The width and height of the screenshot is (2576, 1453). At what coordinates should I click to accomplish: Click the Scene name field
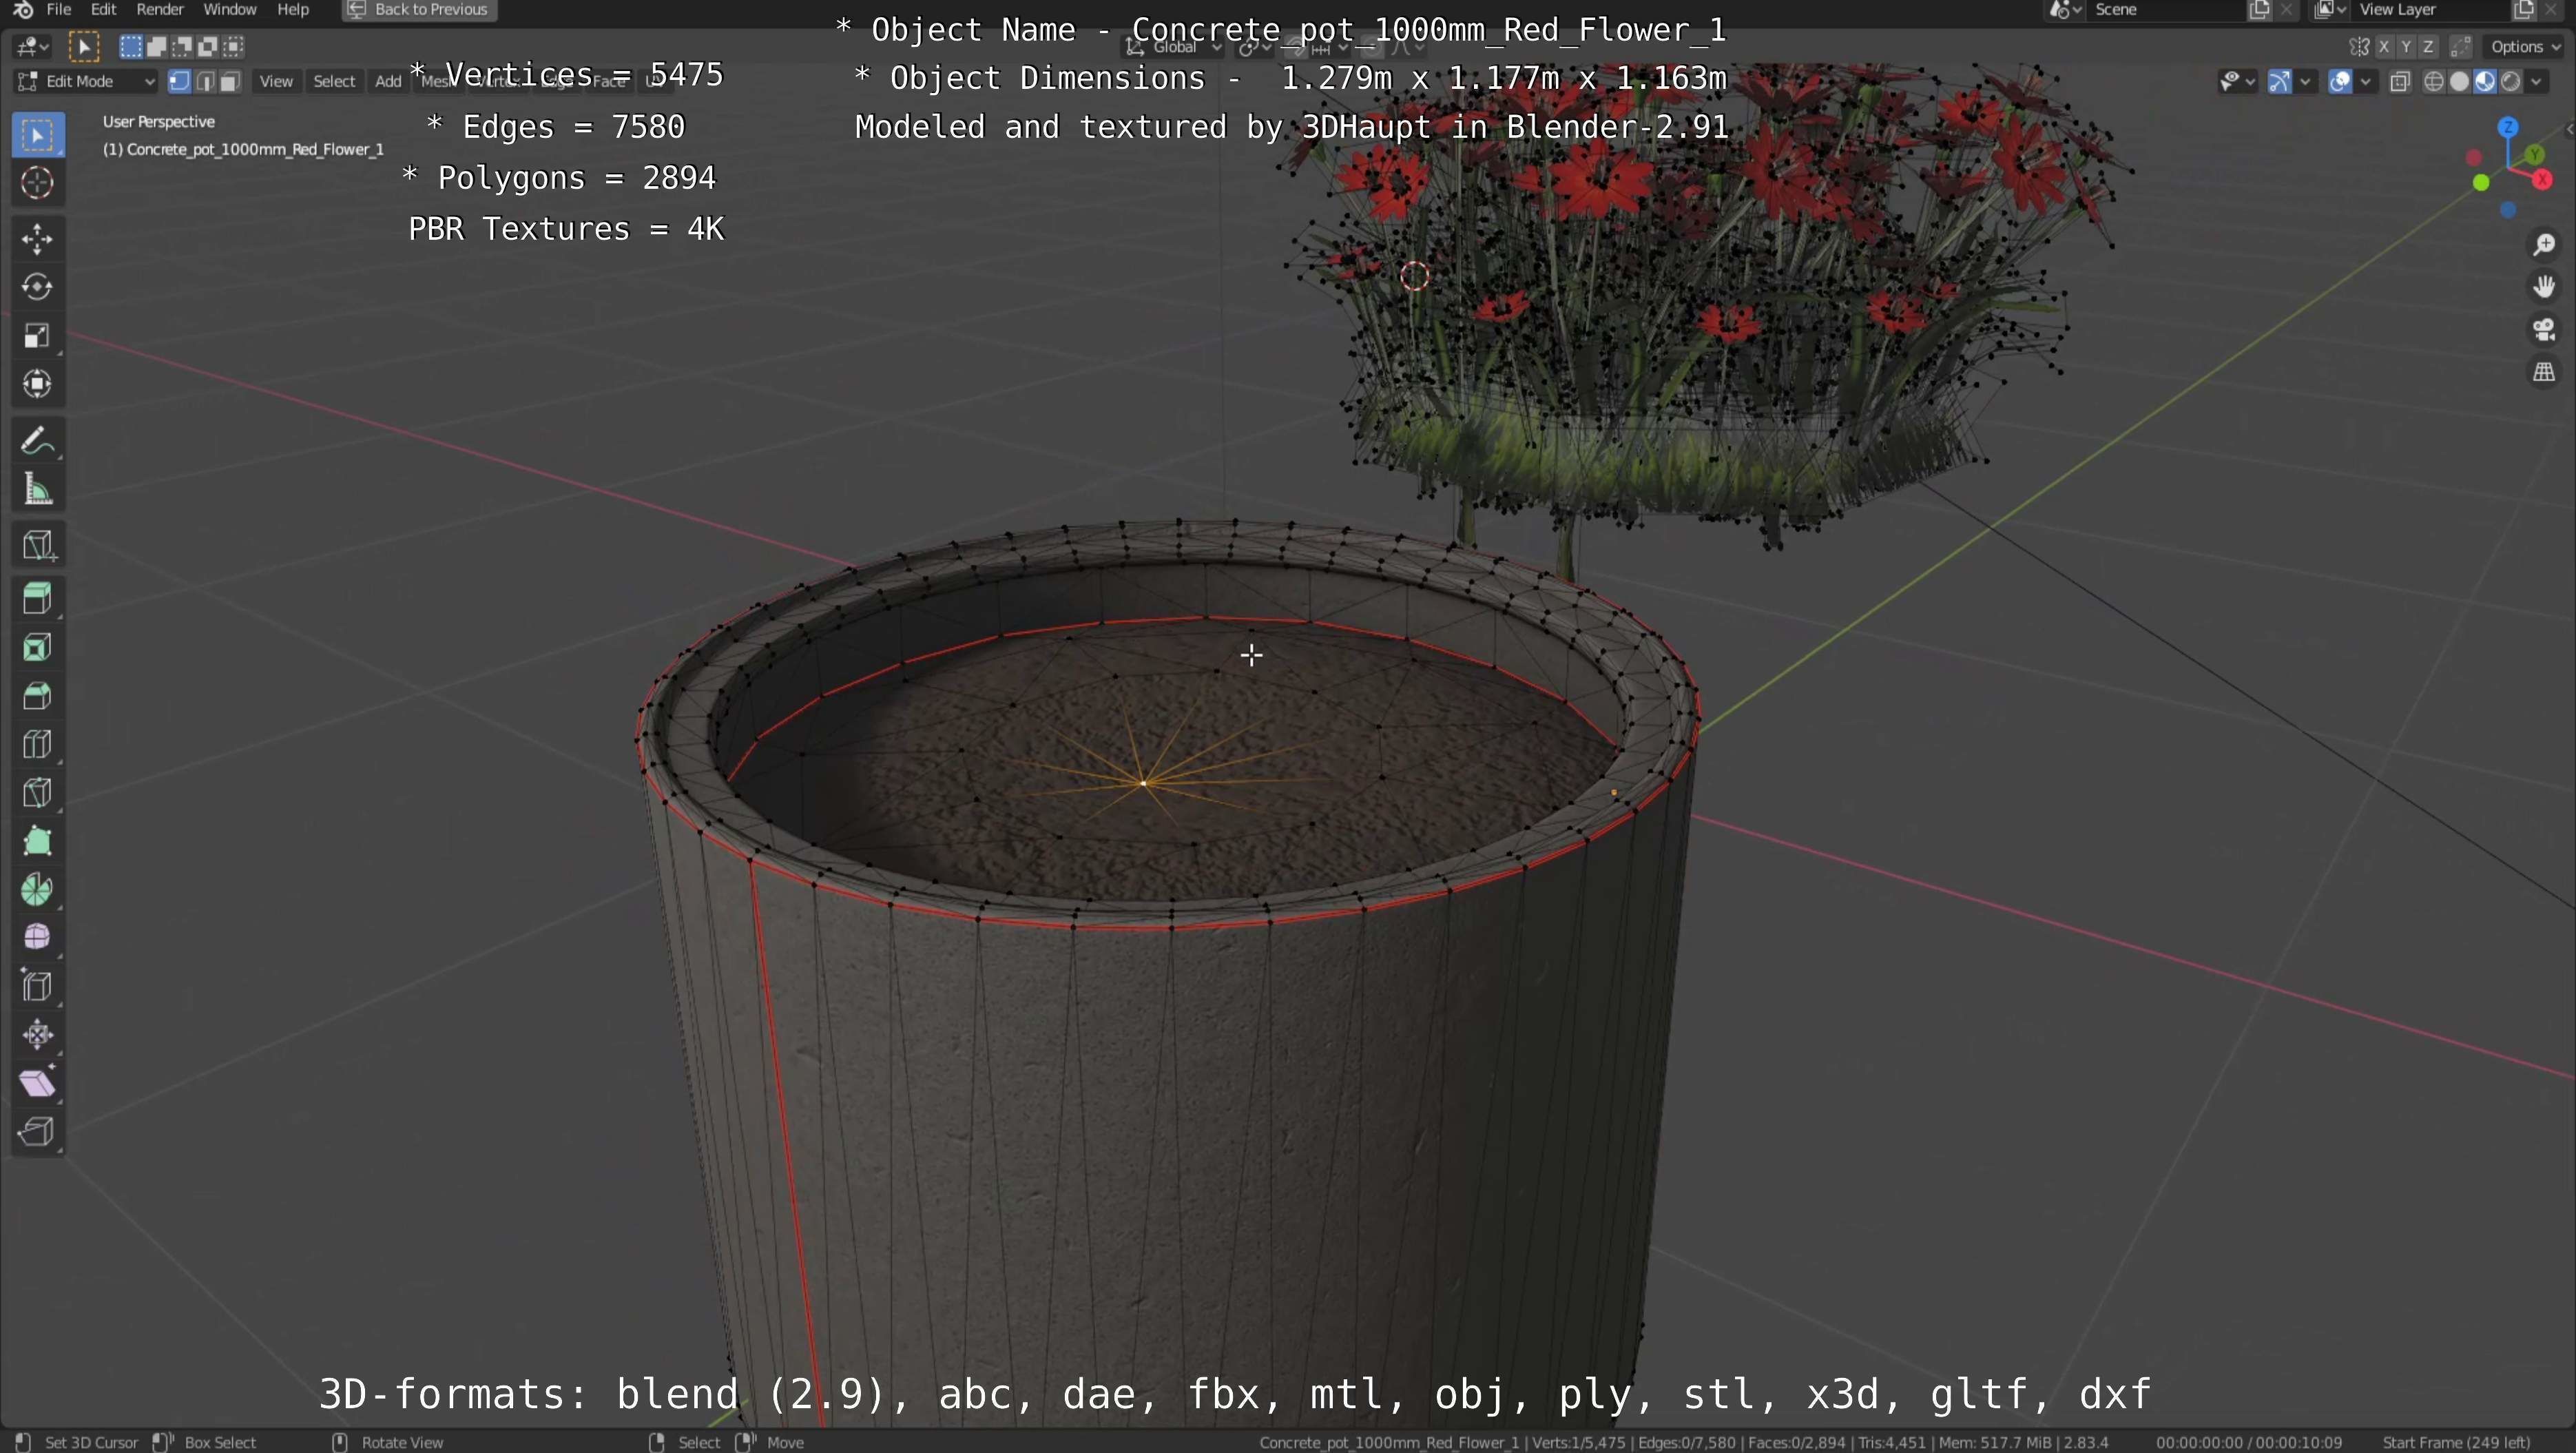point(2165,10)
